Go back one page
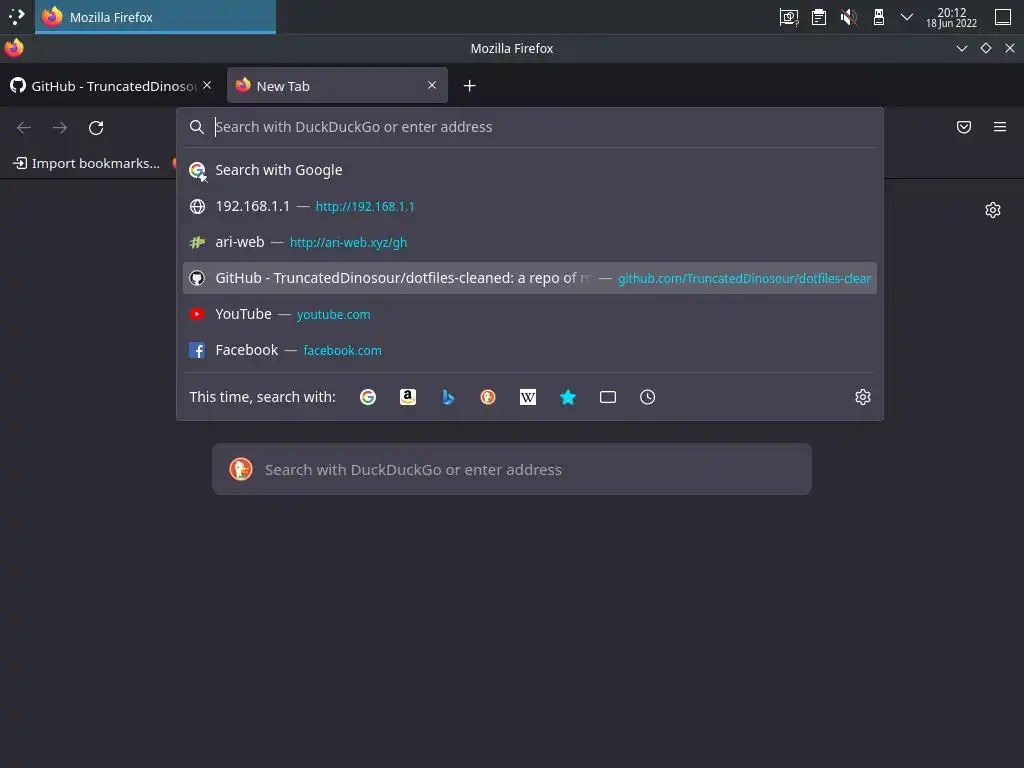The height and width of the screenshot is (768, 1024). click(x=24, y=127)
